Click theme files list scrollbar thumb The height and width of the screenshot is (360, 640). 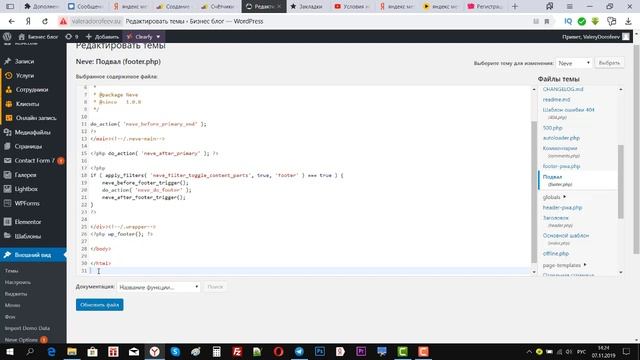(621, 182)
